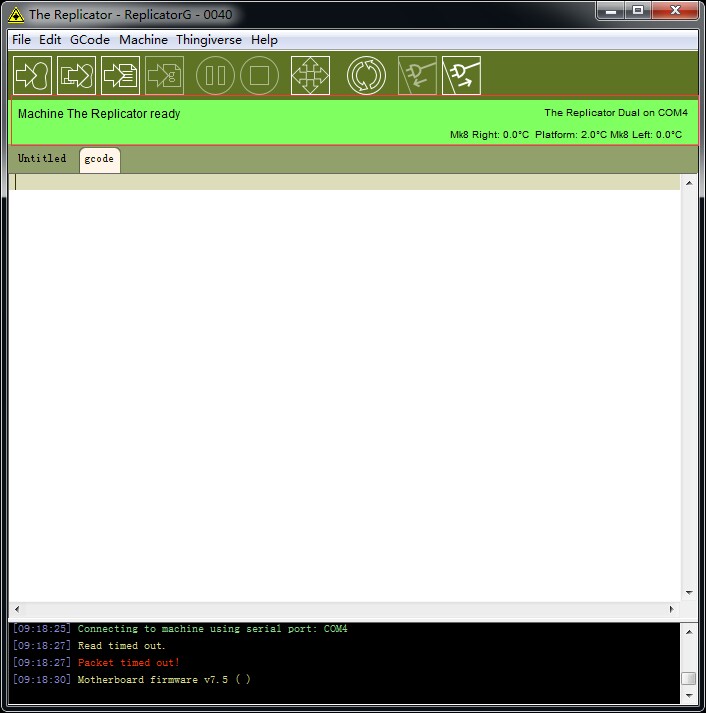The width and height of the screenshot is (706, 713).
Task: Click the editor horizontal scrollbar right arrow
Action: (x=671, y=609)
